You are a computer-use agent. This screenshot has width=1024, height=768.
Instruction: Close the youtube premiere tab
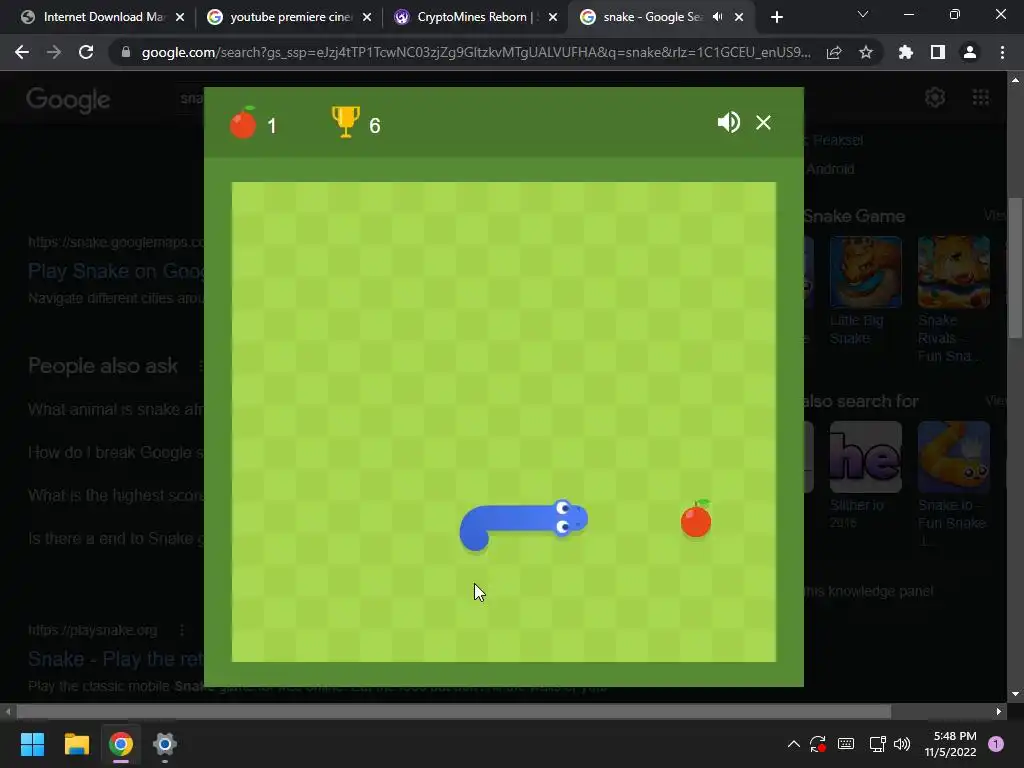pyautogui.click(x=367, y=17)
